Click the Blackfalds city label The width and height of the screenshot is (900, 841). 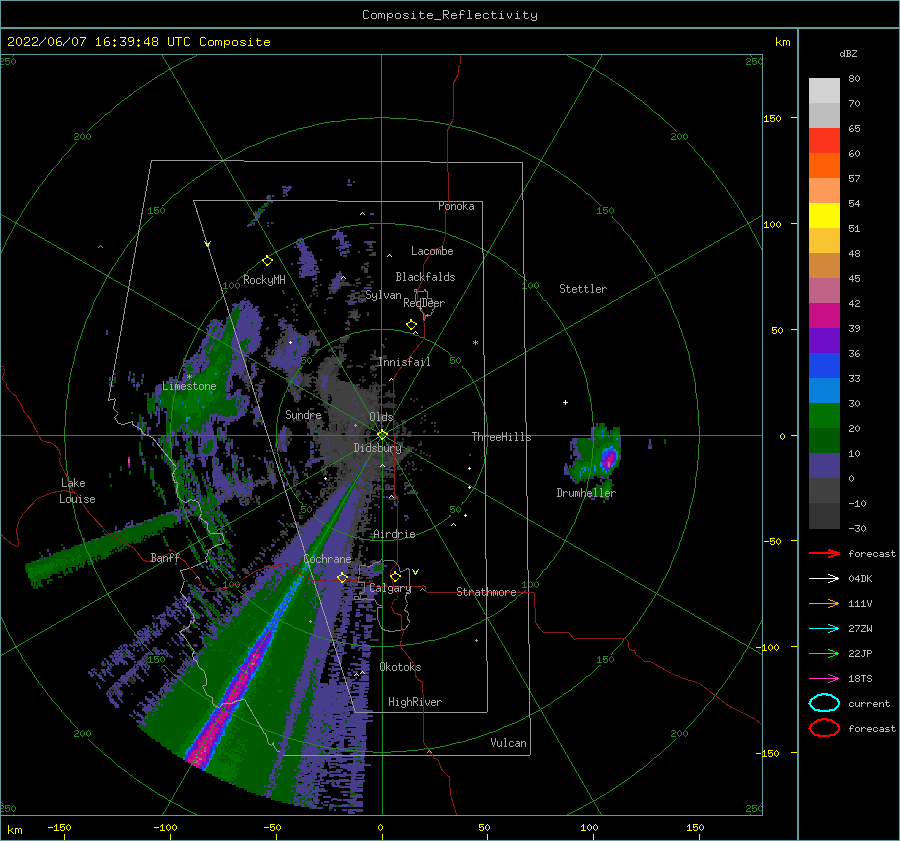click(x=425, y=277)
